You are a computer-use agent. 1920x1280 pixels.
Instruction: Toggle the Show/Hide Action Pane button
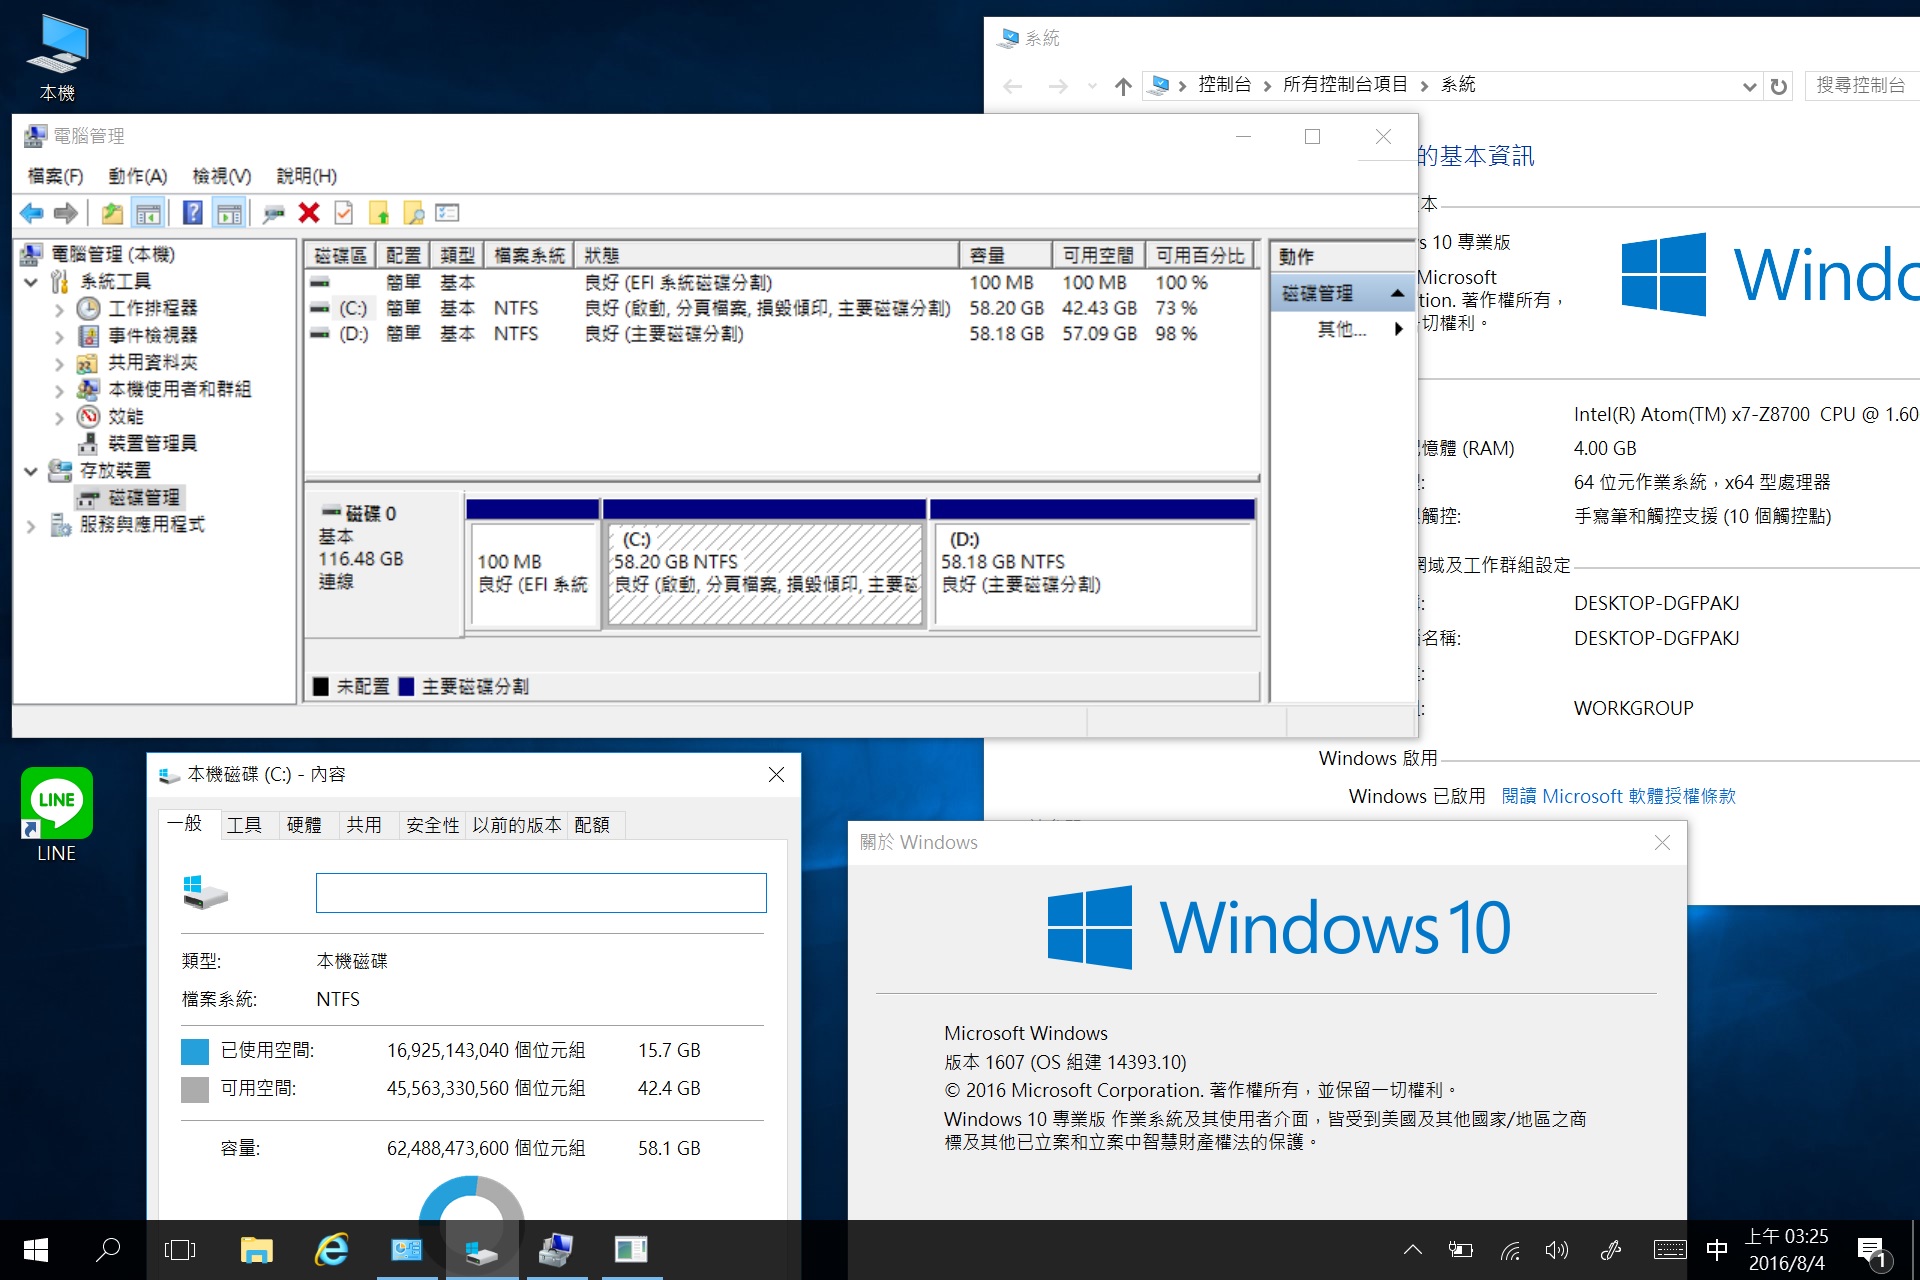pos(229,213)
